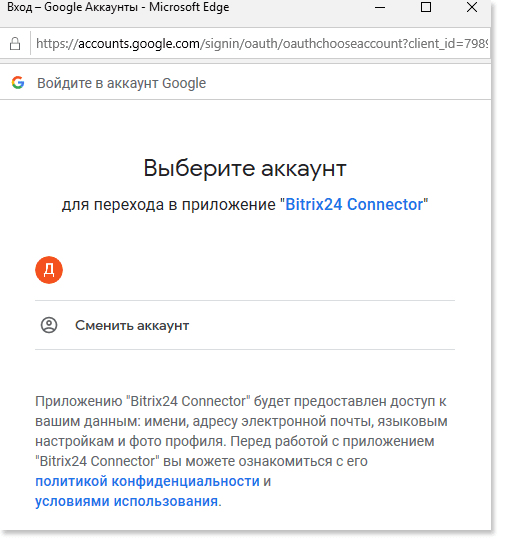Image resolution: width=505 pixels, height=541 pixels.
Task: Minimize the Microsoft Edge sign-in window
Action: [x=380, y=7]
